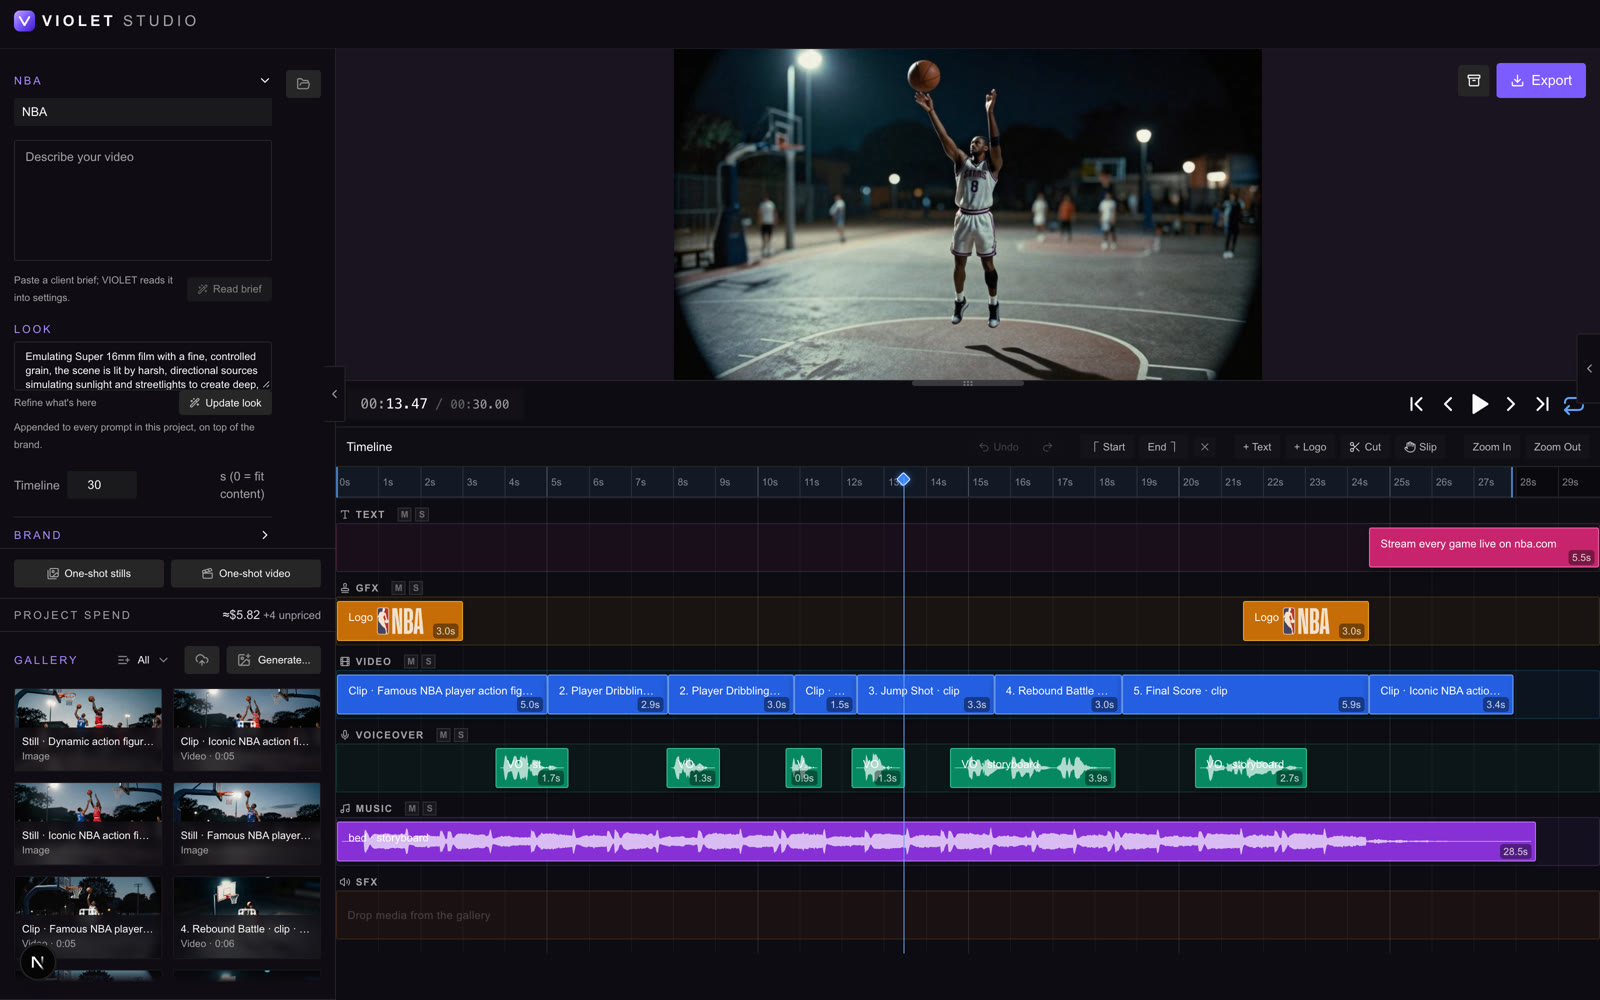Select the 'Stream every game live' text clip
This screenshot has height=1000, width=1600.
(1483, 548)
